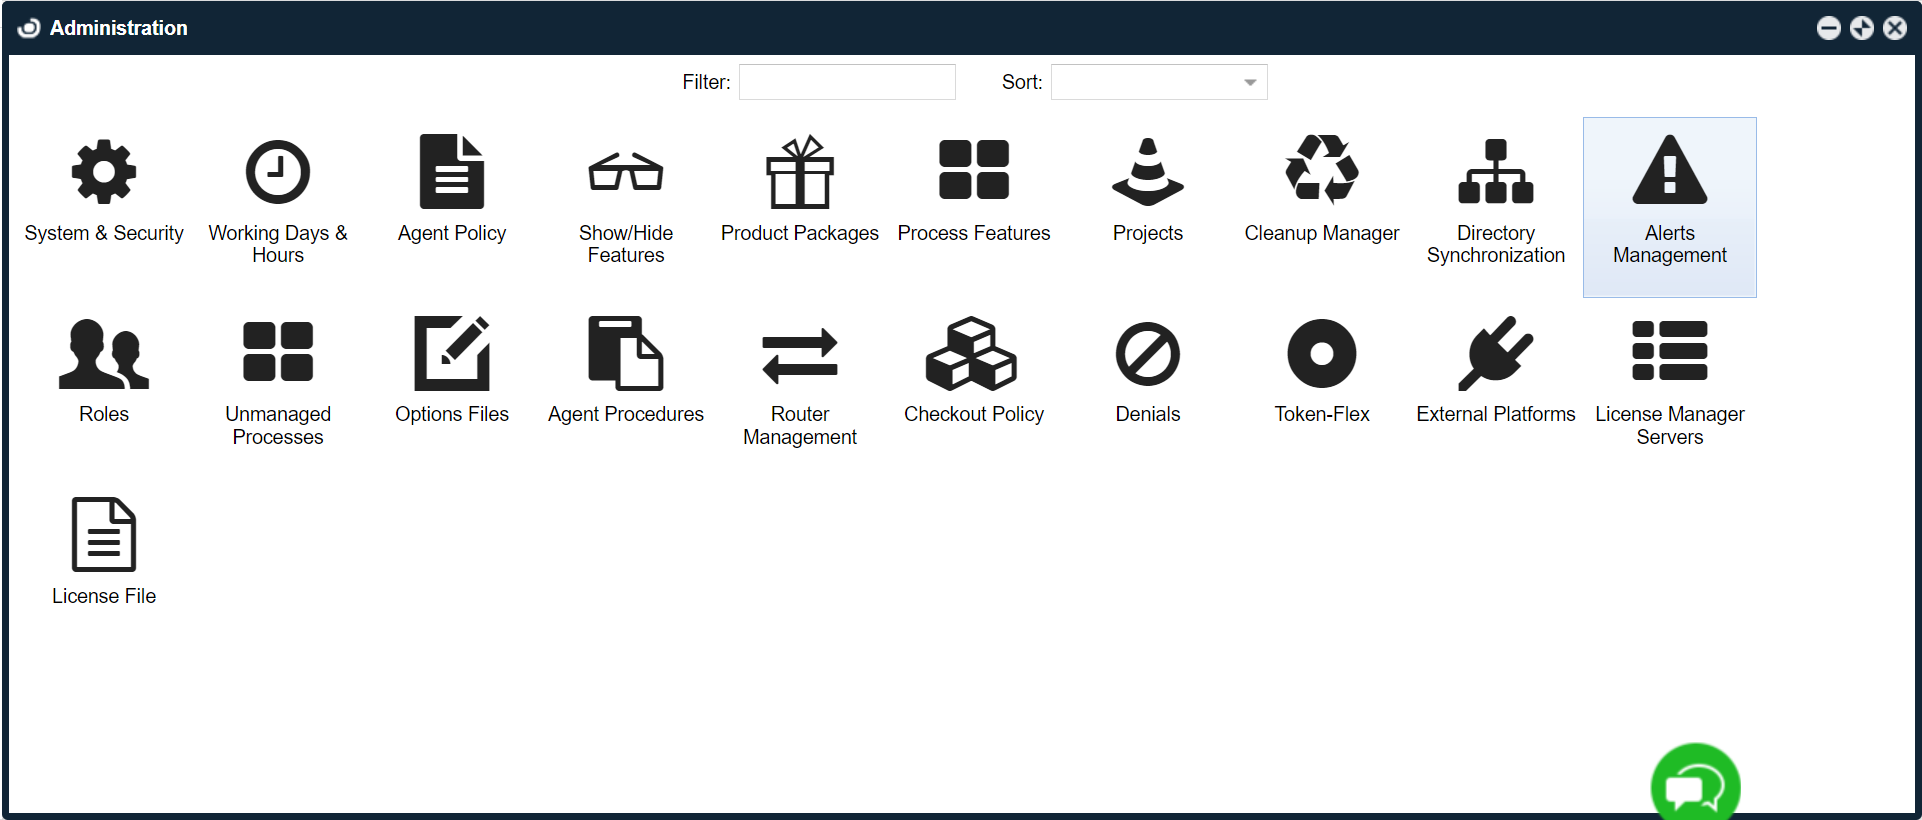Screen dimensions: 1922x820
Task: Open the Agent Policy icon
Action: [x=452, y=173]
